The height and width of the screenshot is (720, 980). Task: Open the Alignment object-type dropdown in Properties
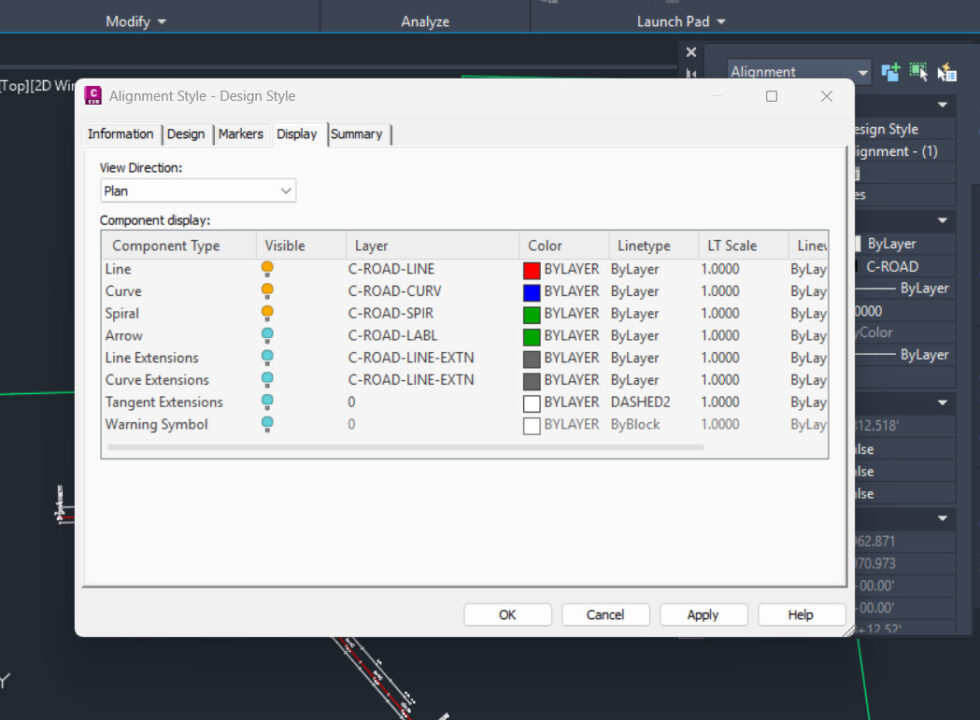[799, 72]
